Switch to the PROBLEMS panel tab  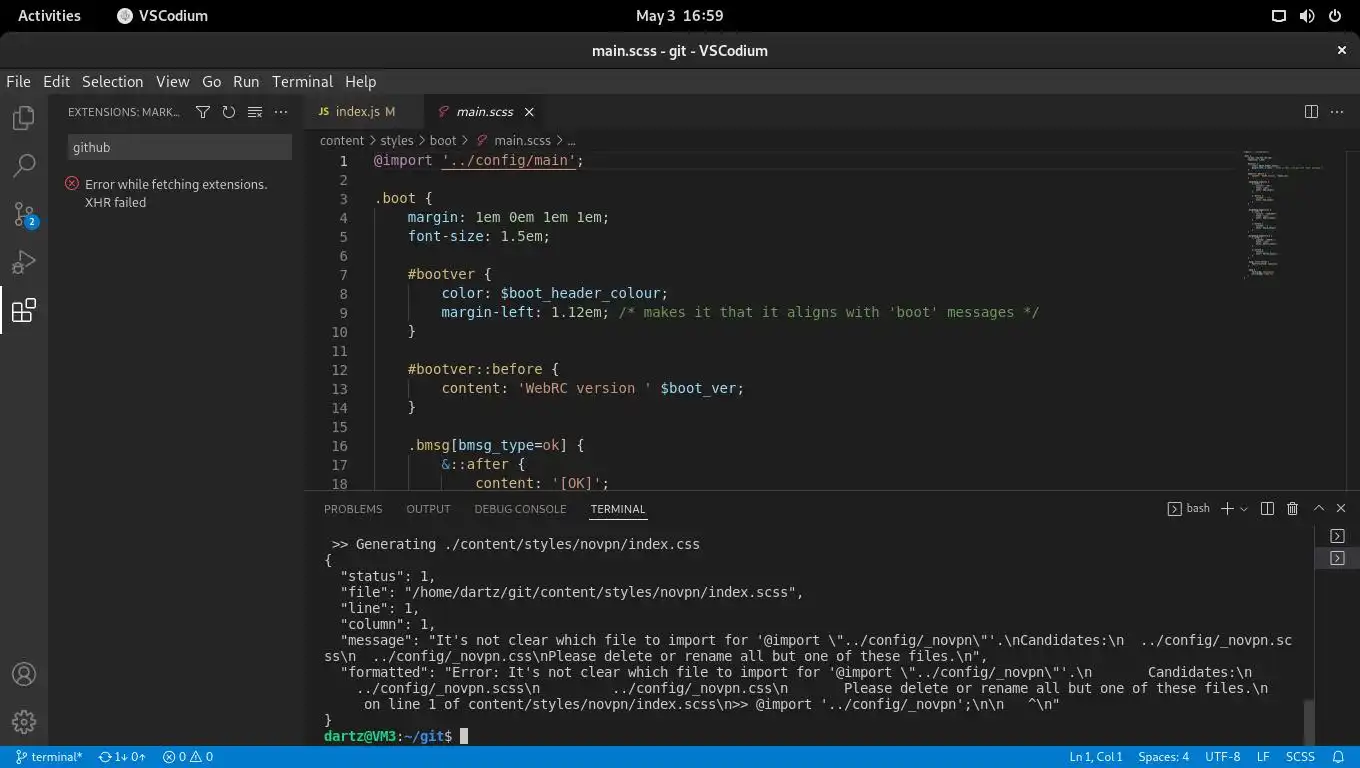click(353, 509)
